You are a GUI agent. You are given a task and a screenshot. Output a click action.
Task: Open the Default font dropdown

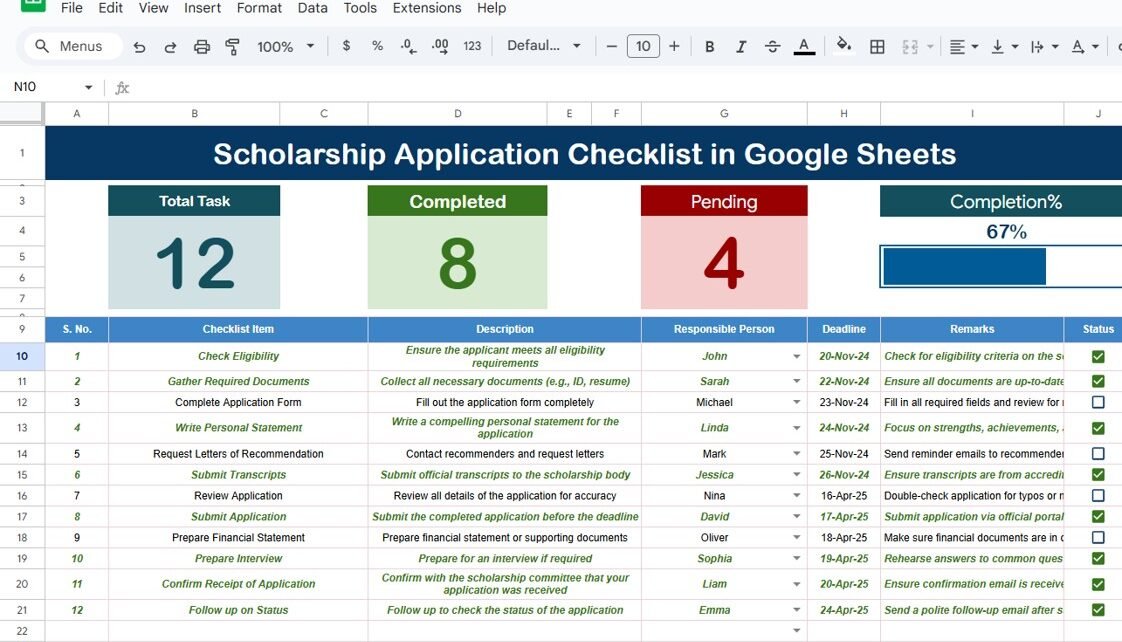(544, 46)
